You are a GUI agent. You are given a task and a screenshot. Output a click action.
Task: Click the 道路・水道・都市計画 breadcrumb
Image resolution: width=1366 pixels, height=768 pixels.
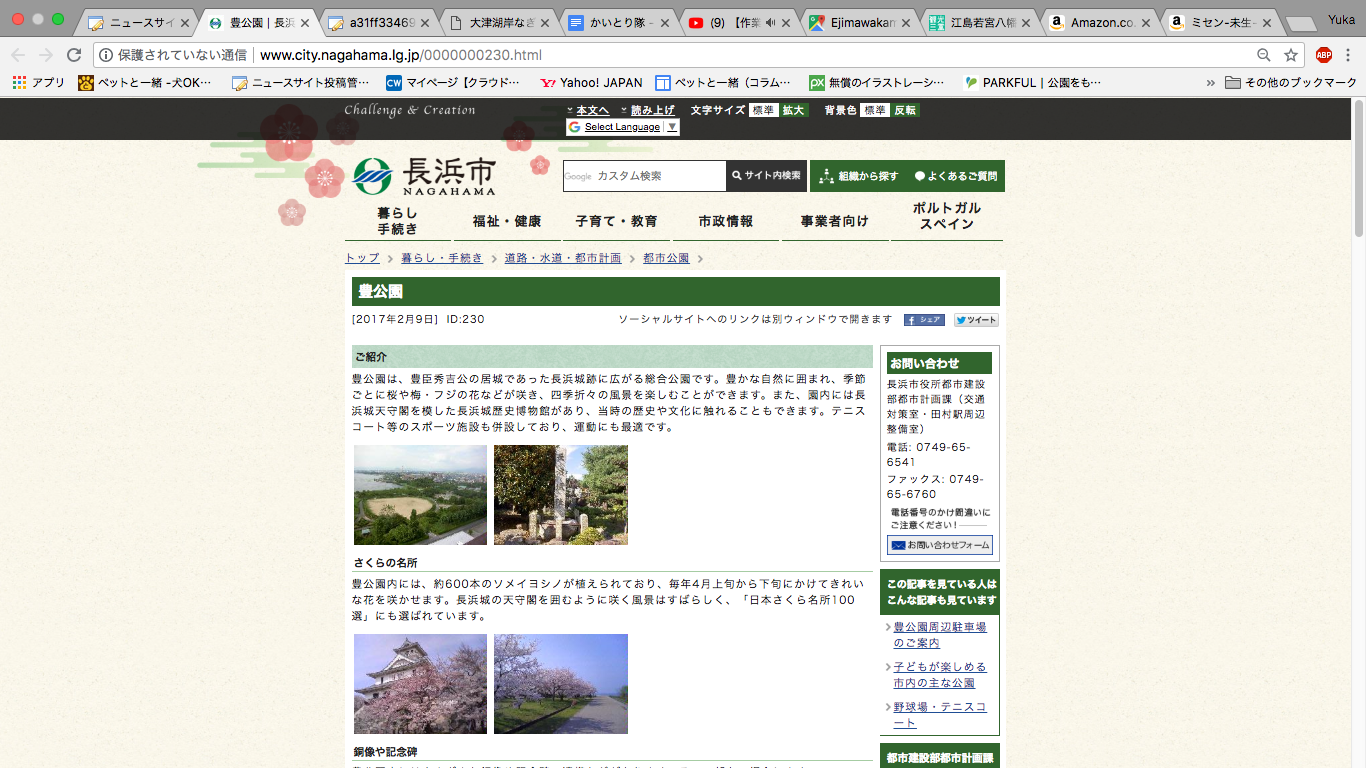[563, 258]
